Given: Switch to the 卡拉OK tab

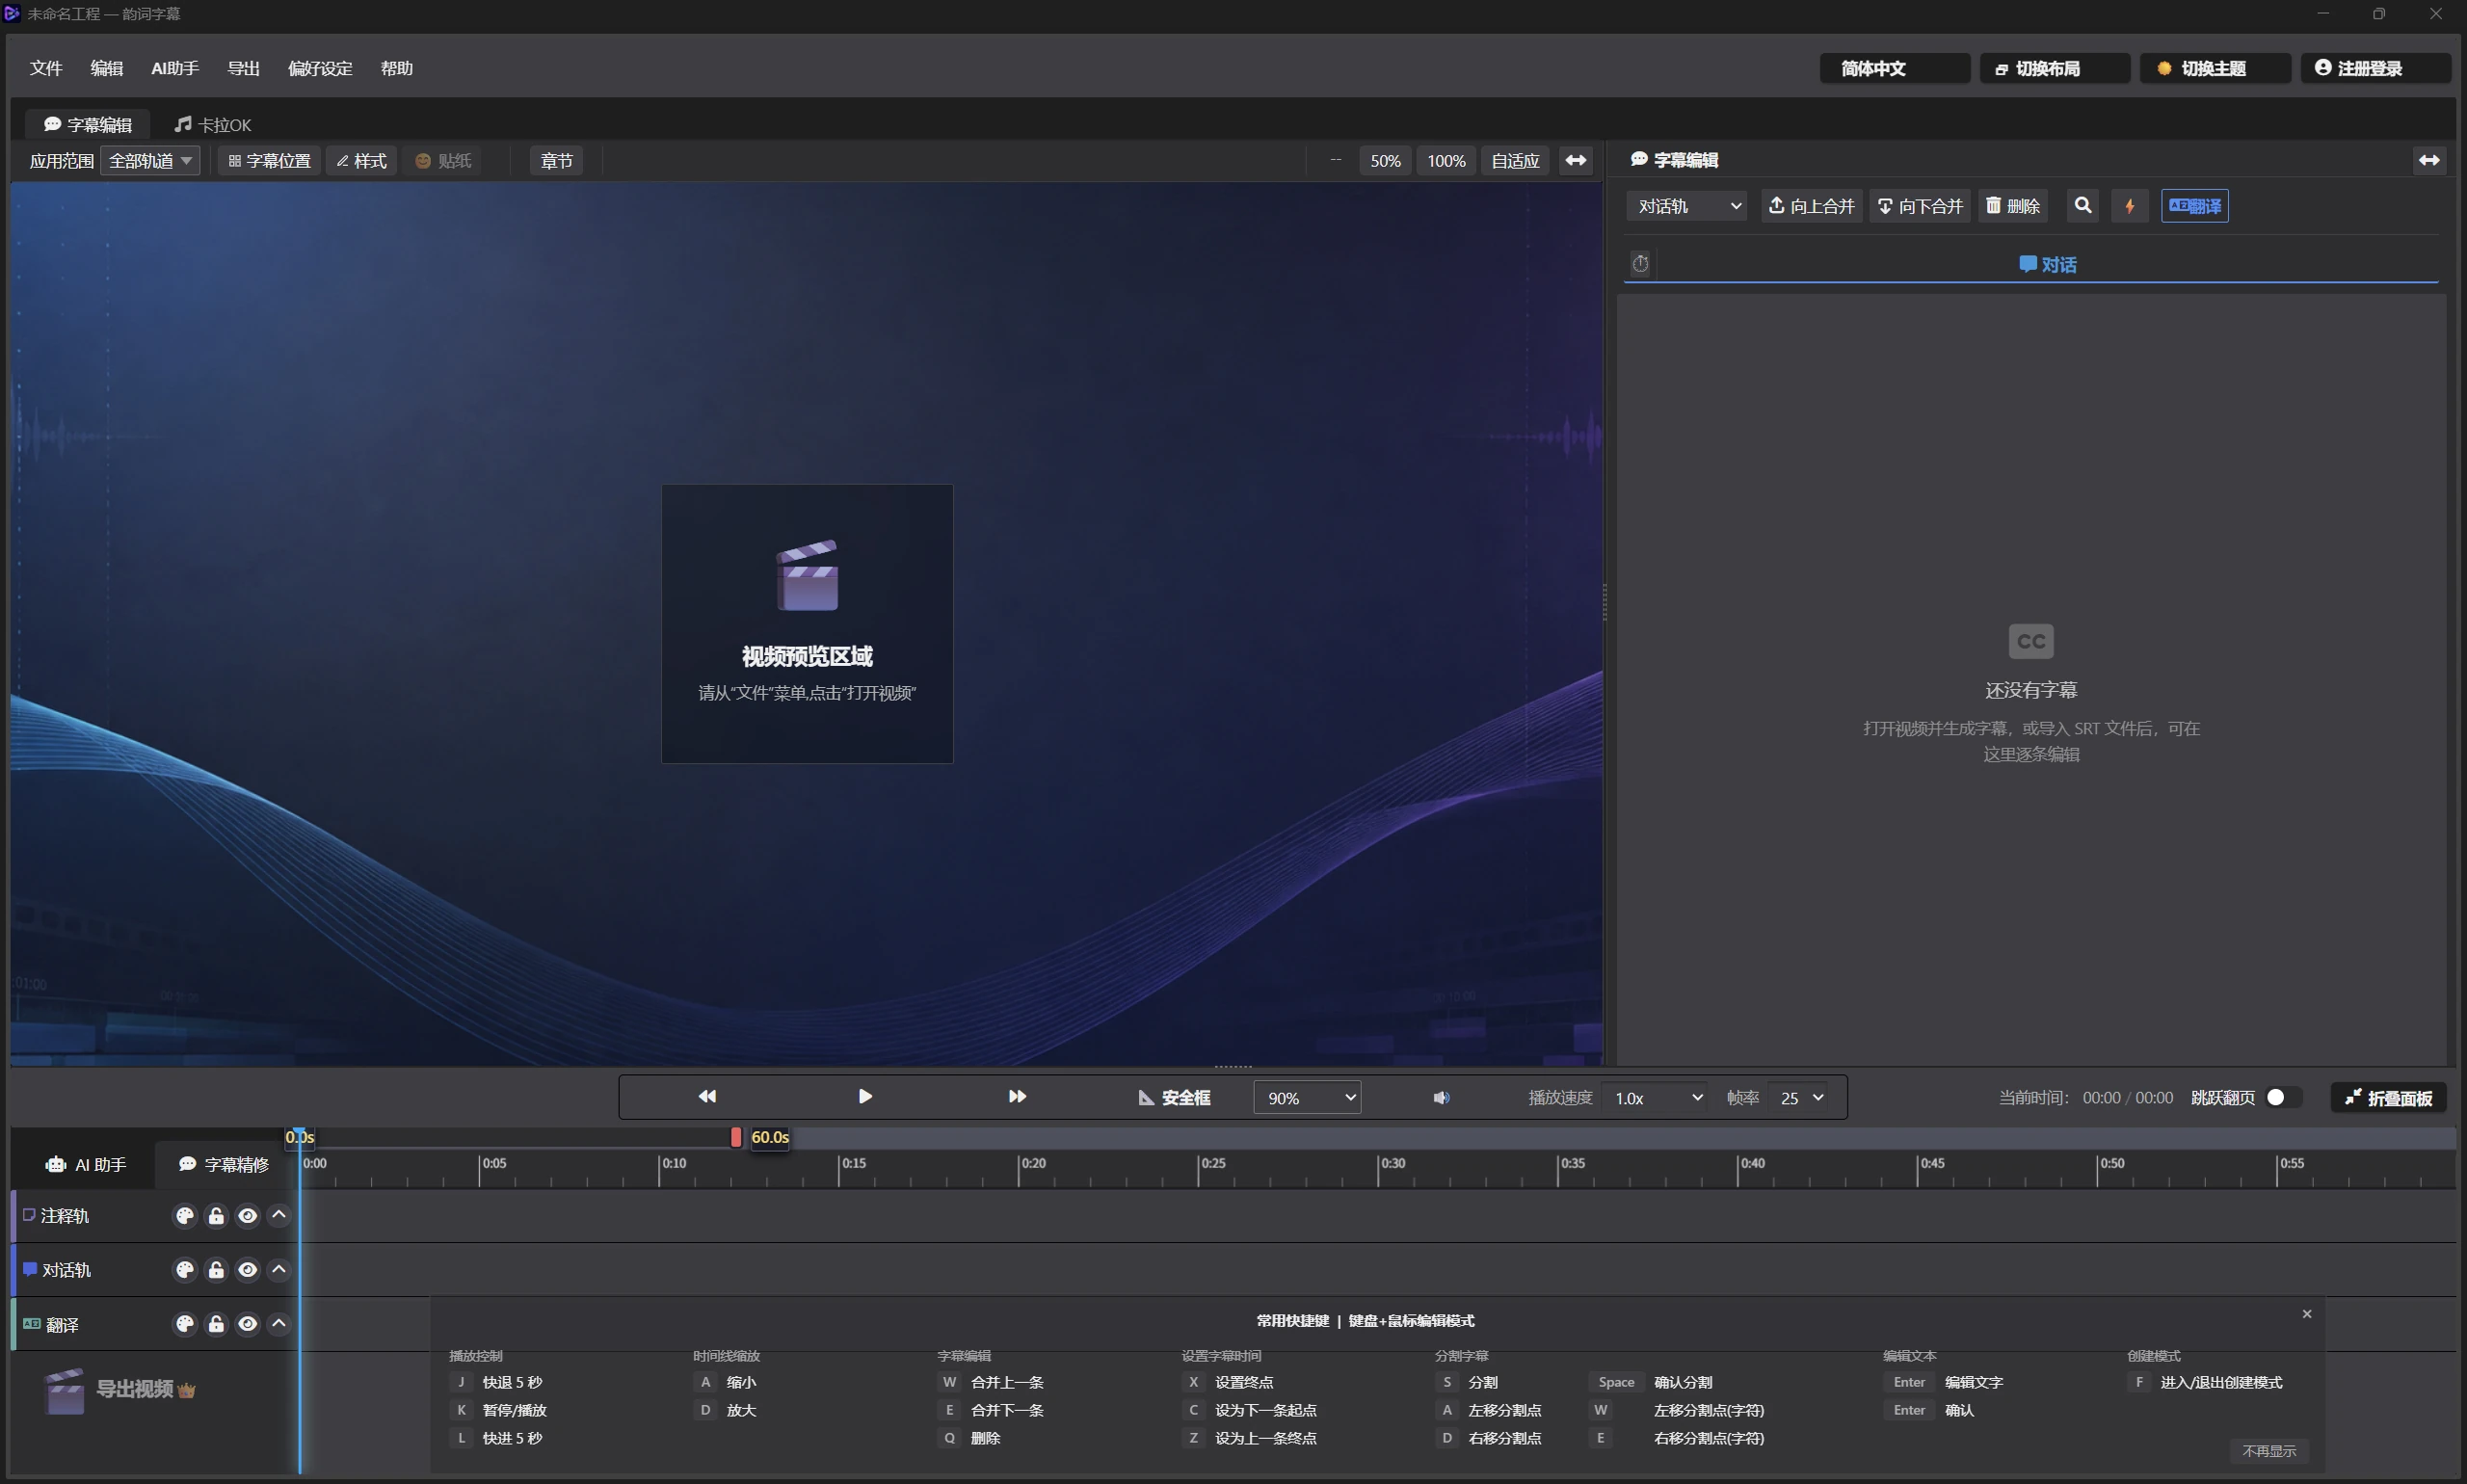Looking at the screenshot, I should point(213,125).
